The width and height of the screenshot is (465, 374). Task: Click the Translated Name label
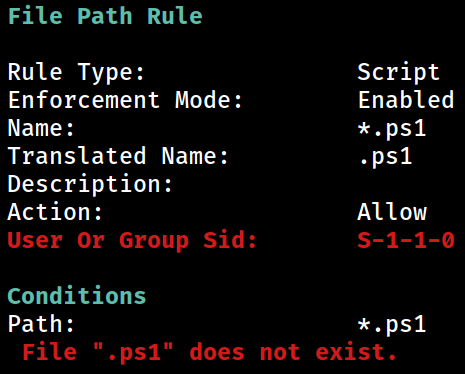point(118,156)
